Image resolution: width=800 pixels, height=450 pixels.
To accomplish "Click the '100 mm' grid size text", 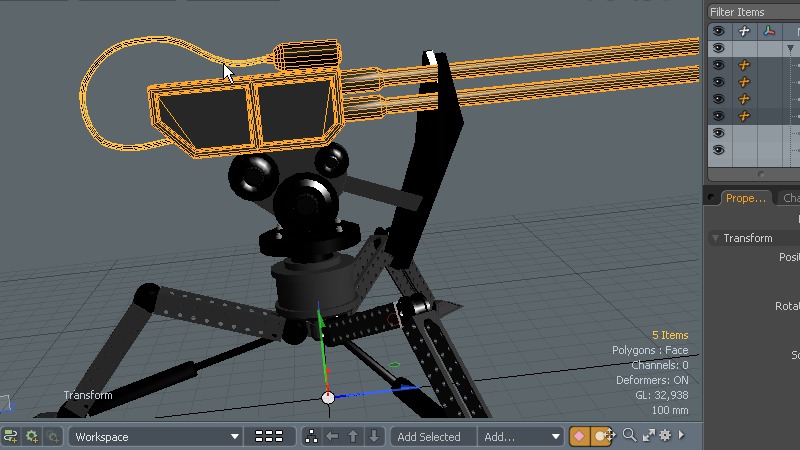I will [670, 410].
